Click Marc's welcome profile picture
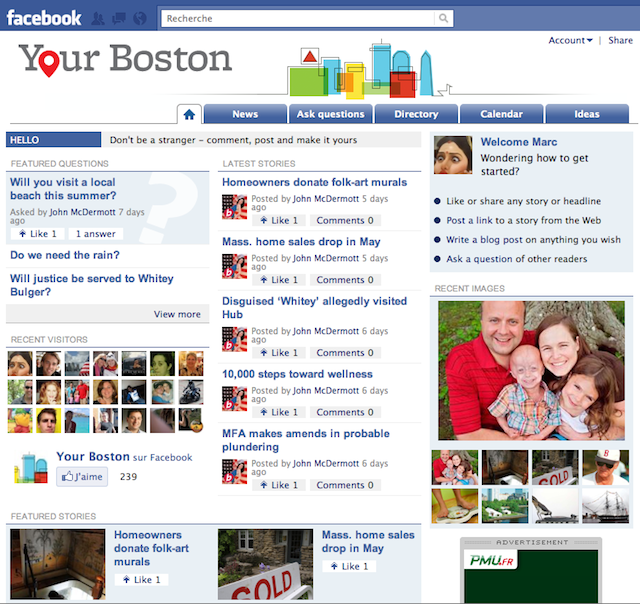 point(453,155)
